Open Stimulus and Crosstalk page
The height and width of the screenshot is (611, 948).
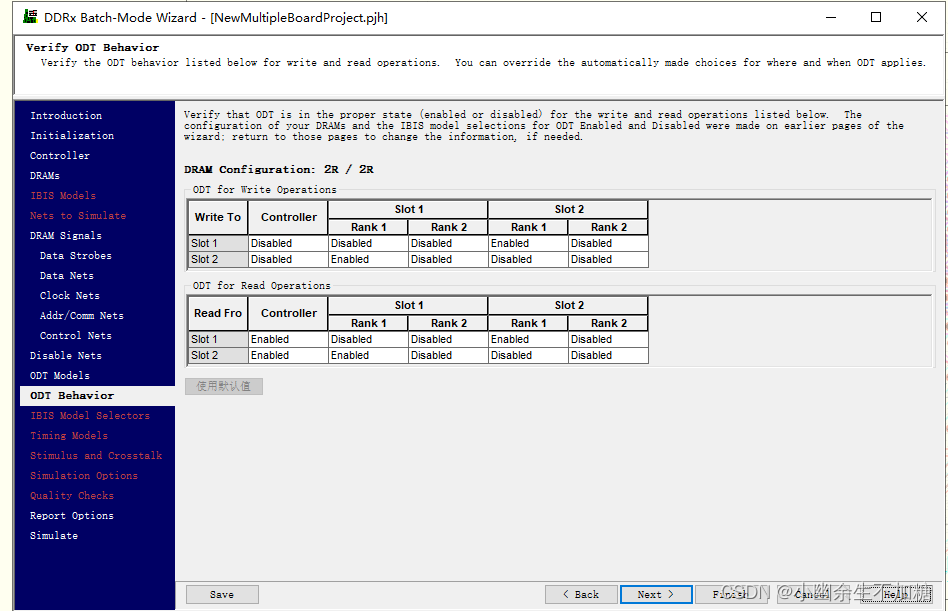click(x=96, y=455)
